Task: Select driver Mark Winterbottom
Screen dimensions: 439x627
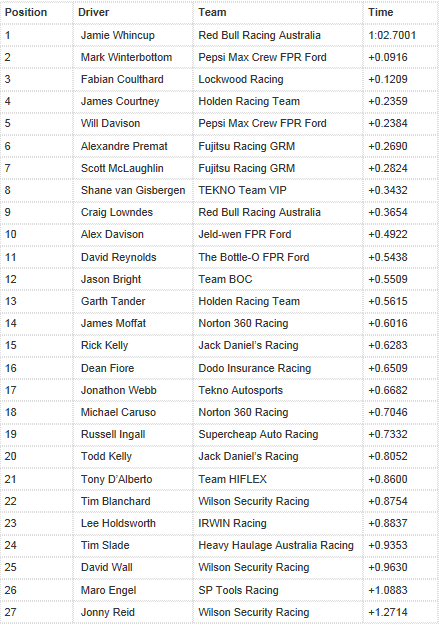Action: pyautogui.click(x=126, y=57)
